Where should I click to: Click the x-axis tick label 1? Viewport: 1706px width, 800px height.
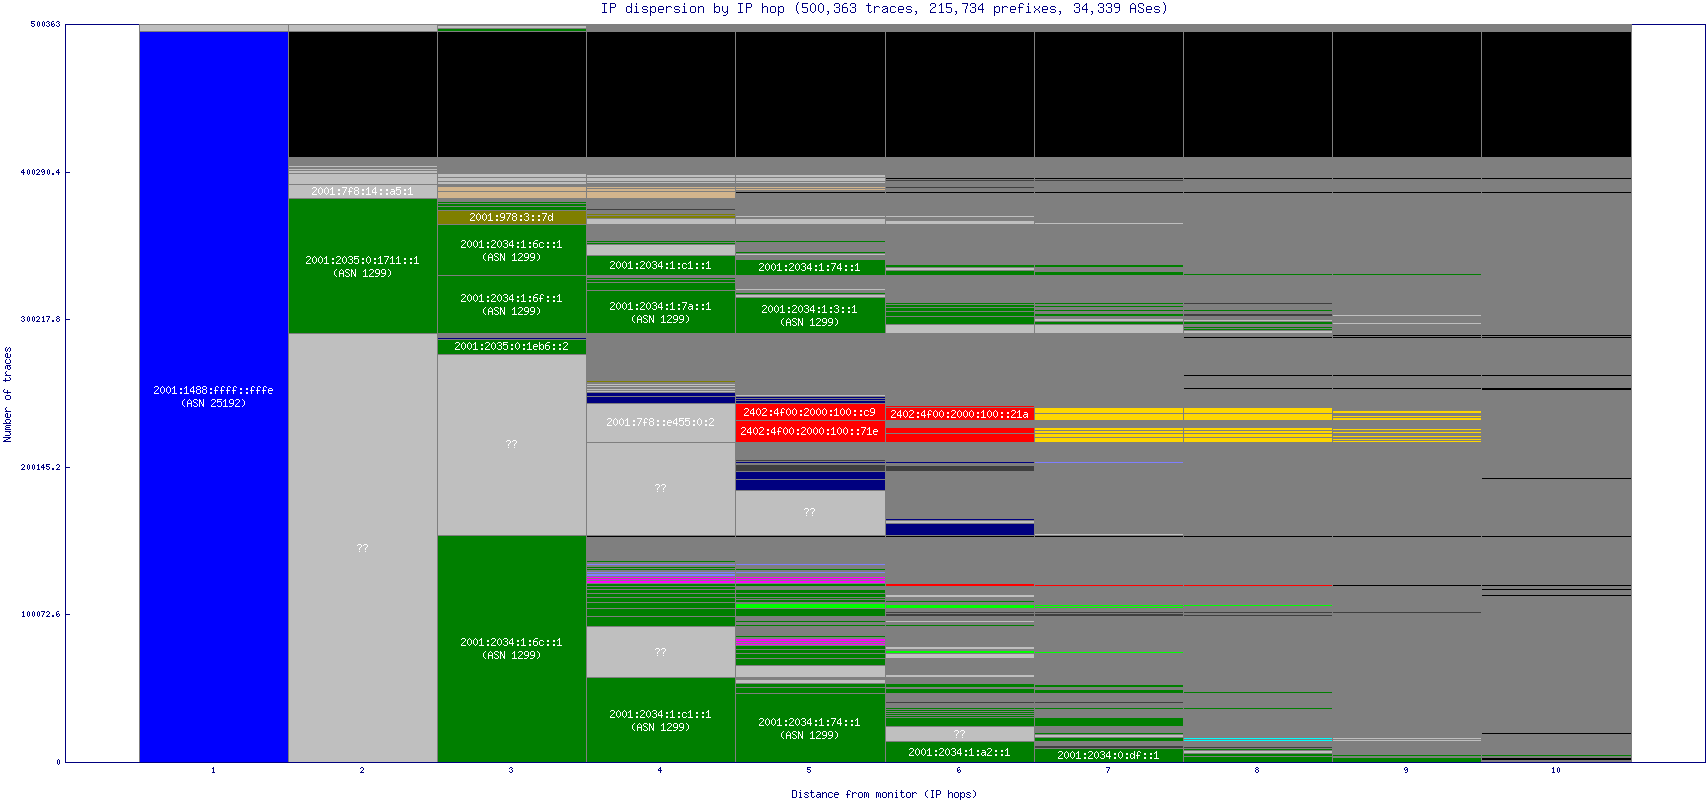(213, 770)
